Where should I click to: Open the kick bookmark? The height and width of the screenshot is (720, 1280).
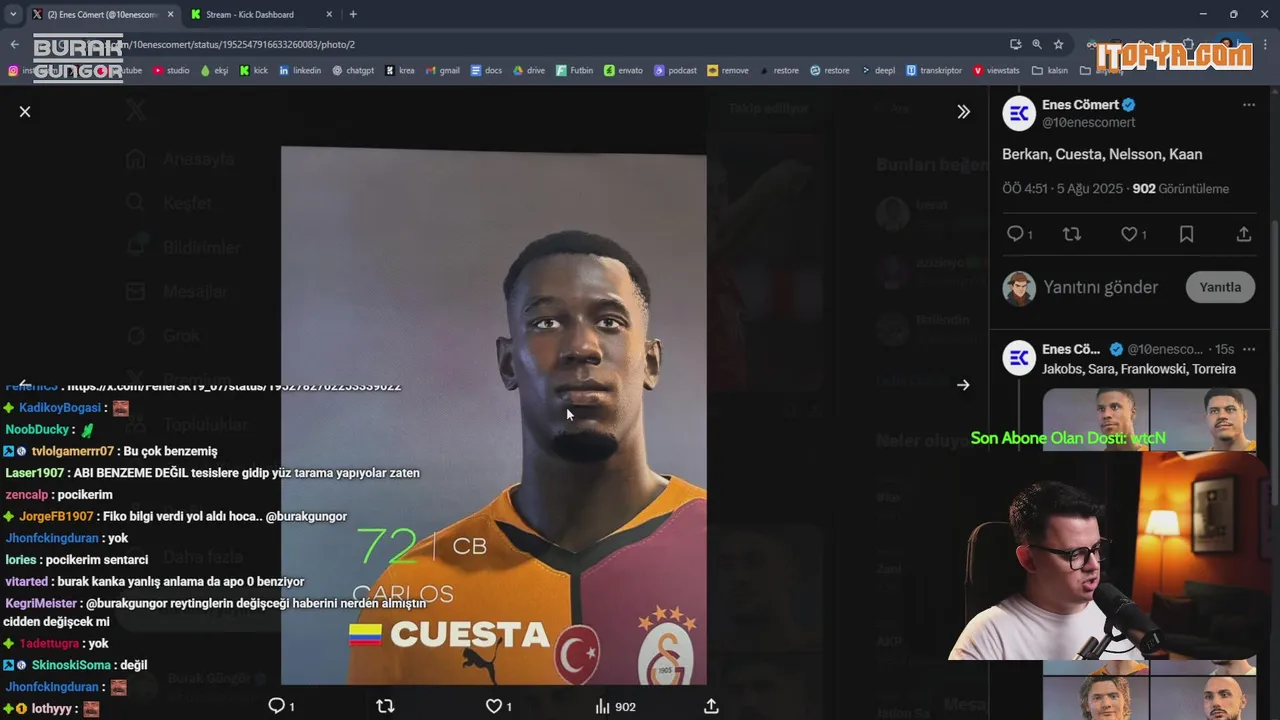(253, 71)
